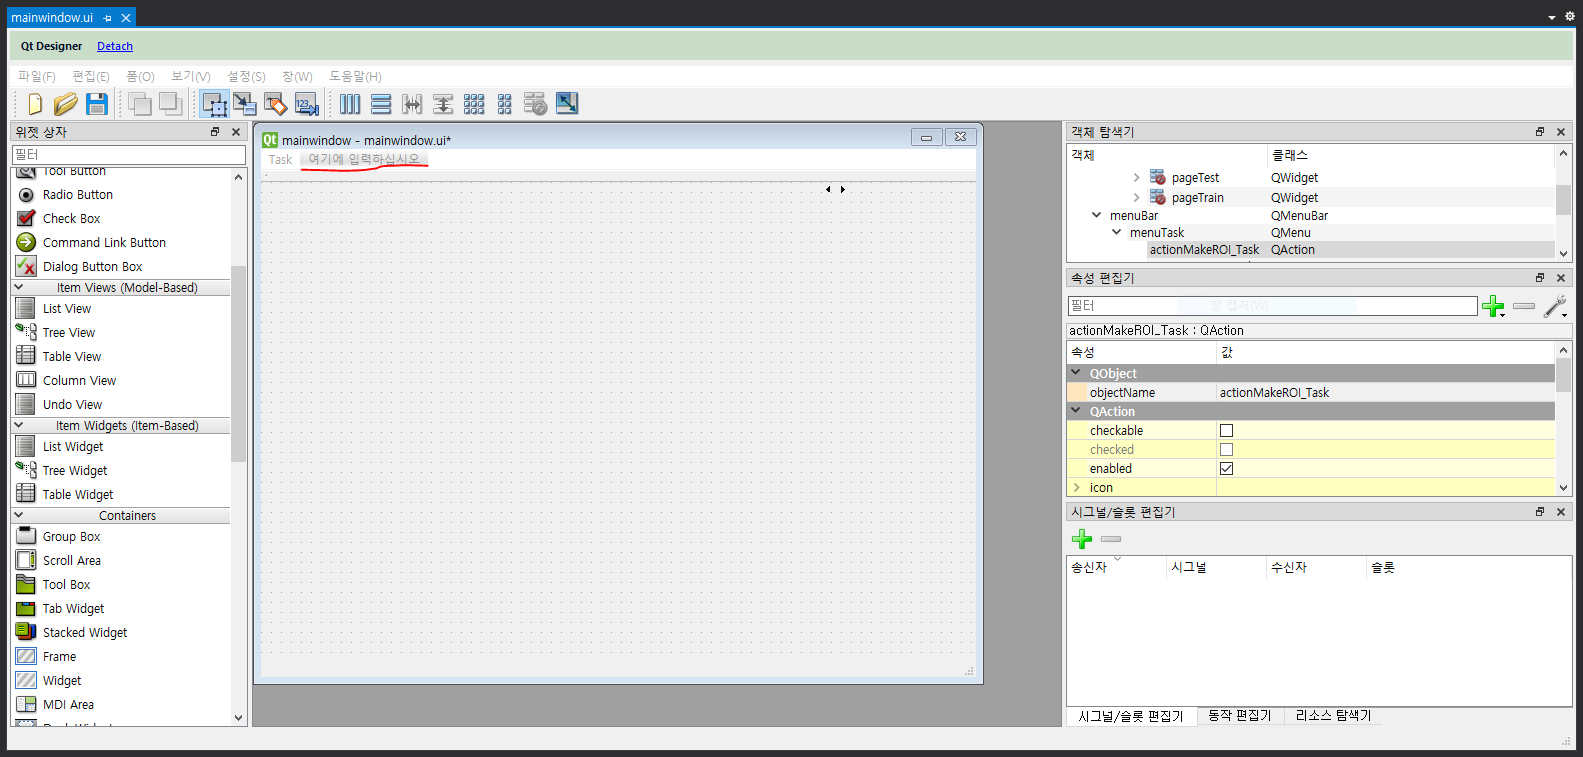Open the 파일(F) menu

pos(37,76)
